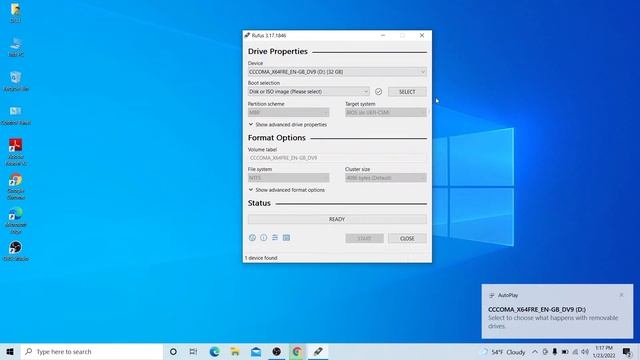This screenshot has width=640, height=360.
Task: Open notification center icon
Action: coord(627,351)
